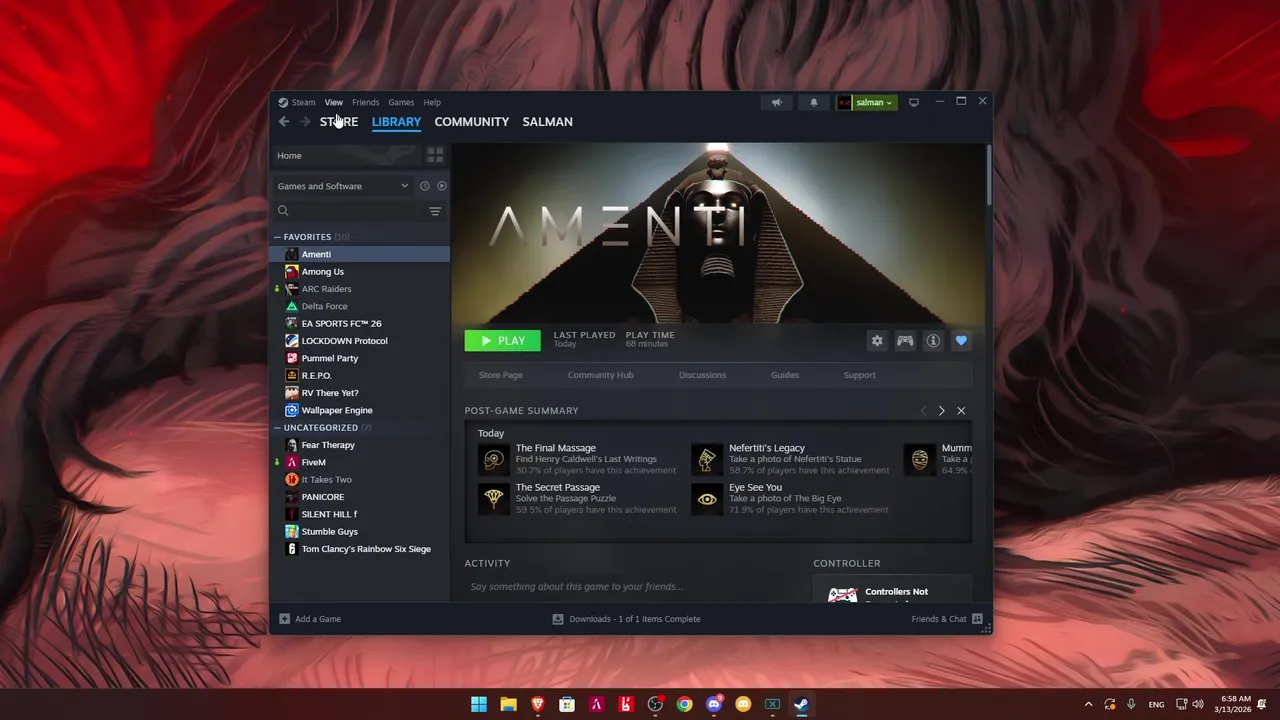Open Friends & Chat window

click(x=946, y=619)
